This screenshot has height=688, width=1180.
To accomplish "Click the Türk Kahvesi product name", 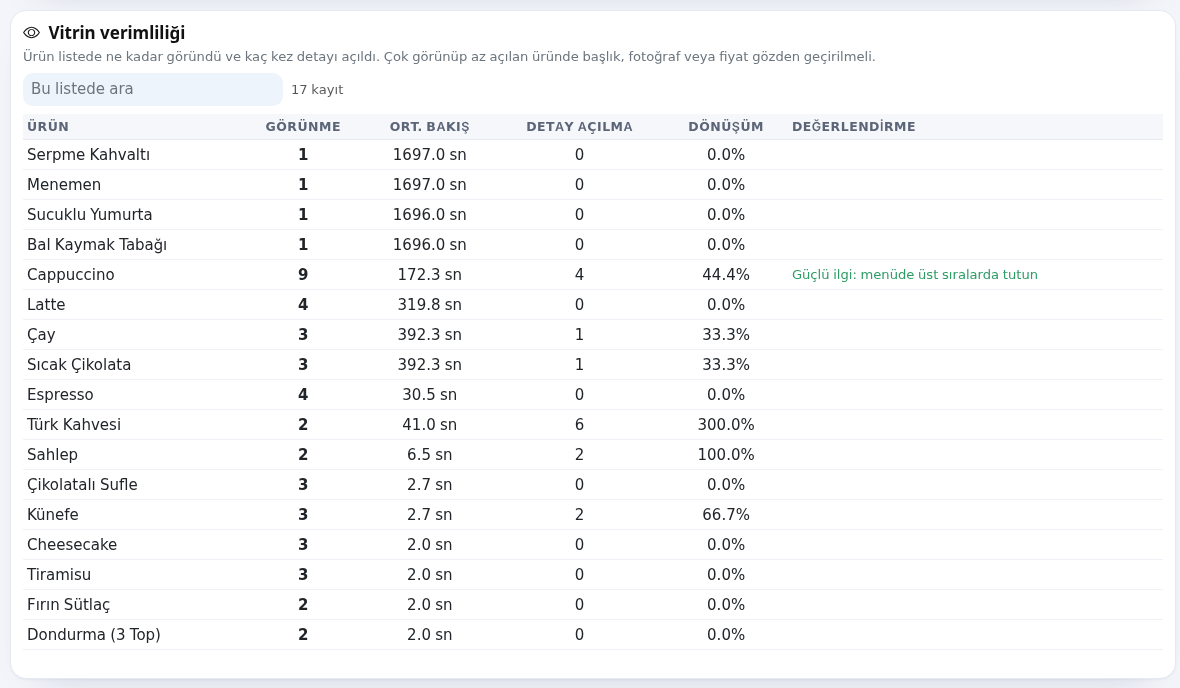I will point(74,425).
